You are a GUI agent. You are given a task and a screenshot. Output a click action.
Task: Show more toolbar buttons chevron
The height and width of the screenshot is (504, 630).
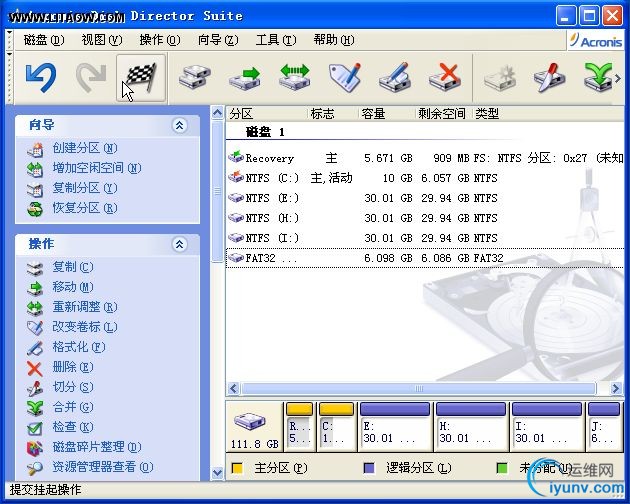coord(618,78)
